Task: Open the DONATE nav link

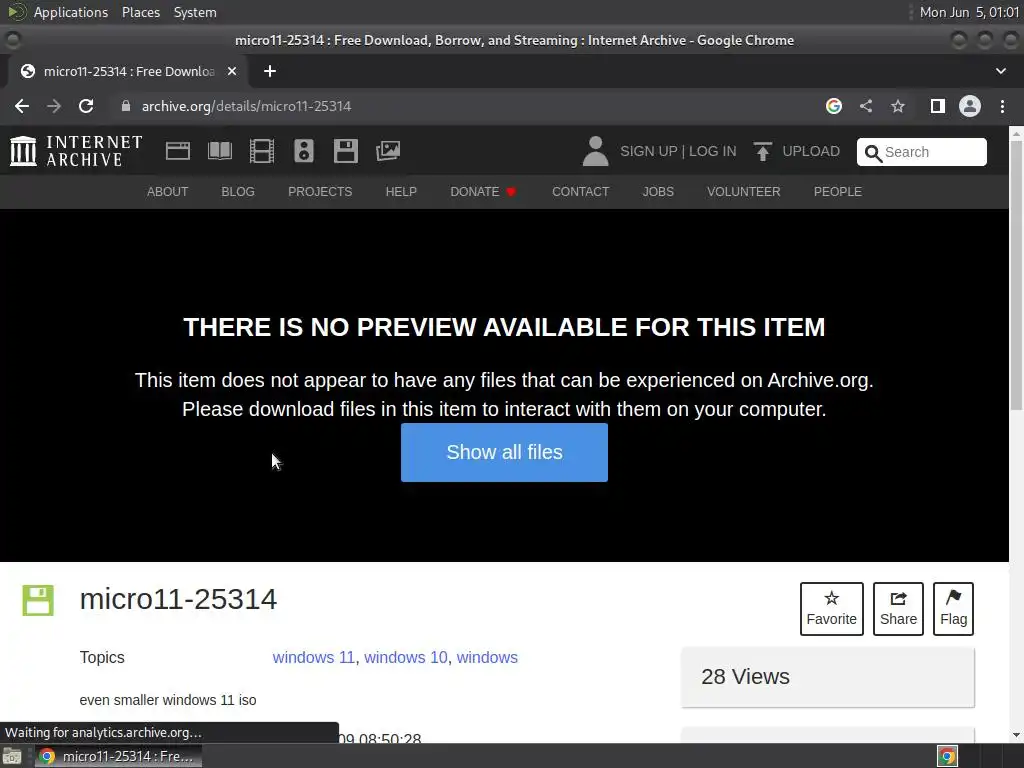Action: pyautogui.click(x=483, y=191)
